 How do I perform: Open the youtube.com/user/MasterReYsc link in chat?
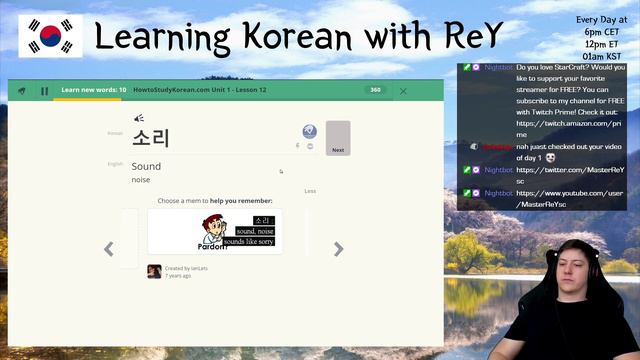569,198
